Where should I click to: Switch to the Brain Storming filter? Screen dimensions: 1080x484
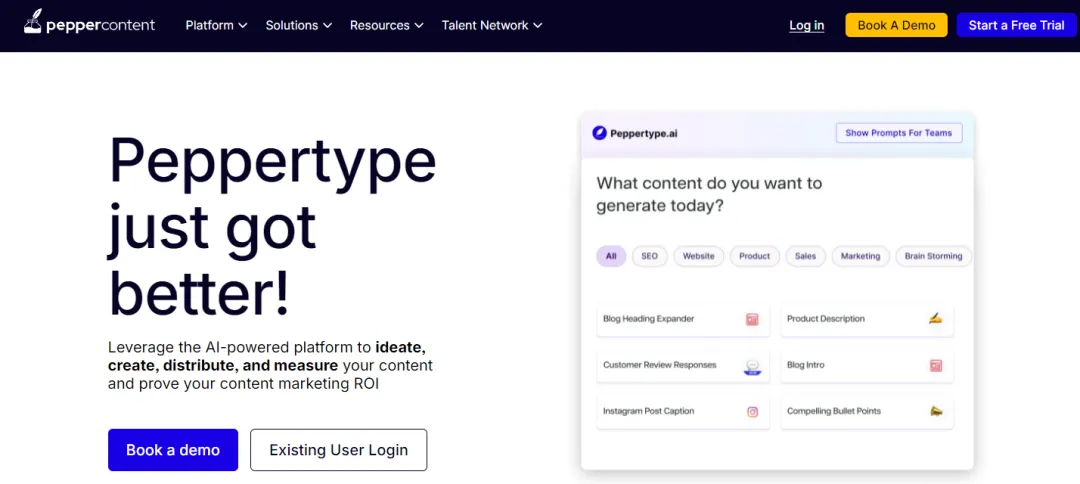933,256
